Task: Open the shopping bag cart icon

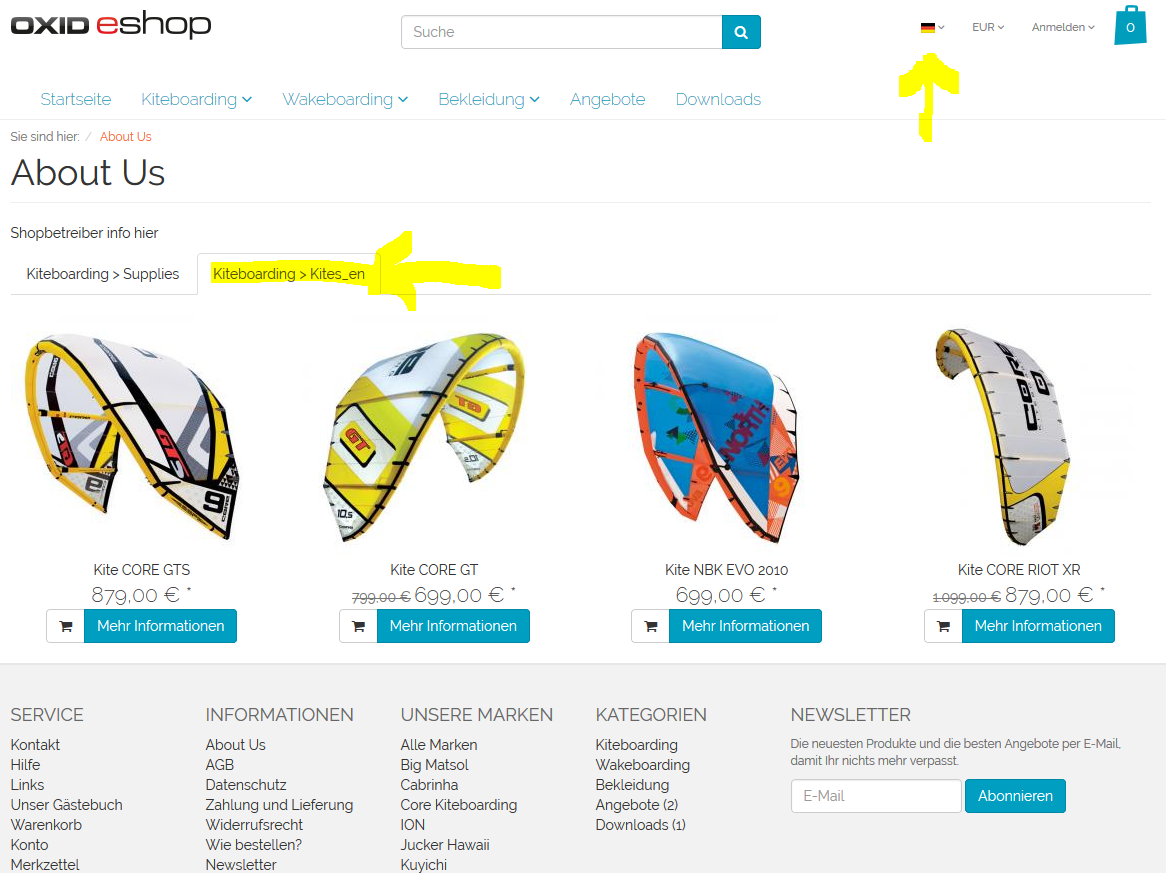Action: coord(1130,26)
